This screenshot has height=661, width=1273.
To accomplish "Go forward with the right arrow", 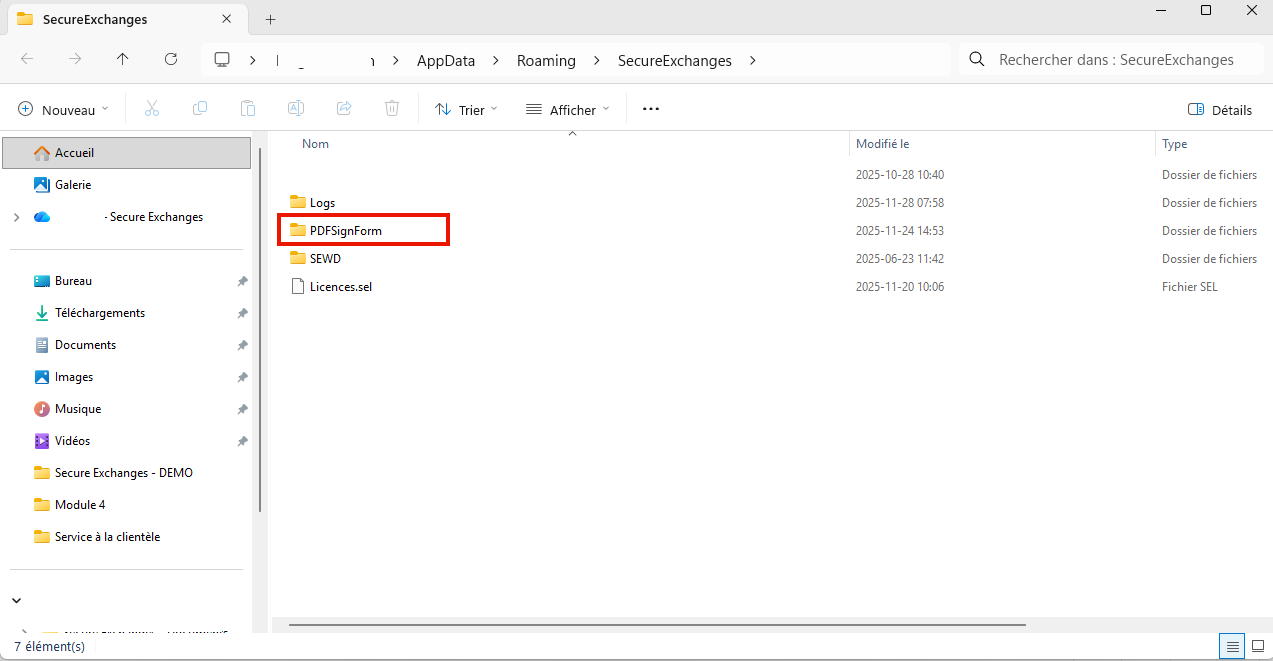I will [x=75, y=60].
